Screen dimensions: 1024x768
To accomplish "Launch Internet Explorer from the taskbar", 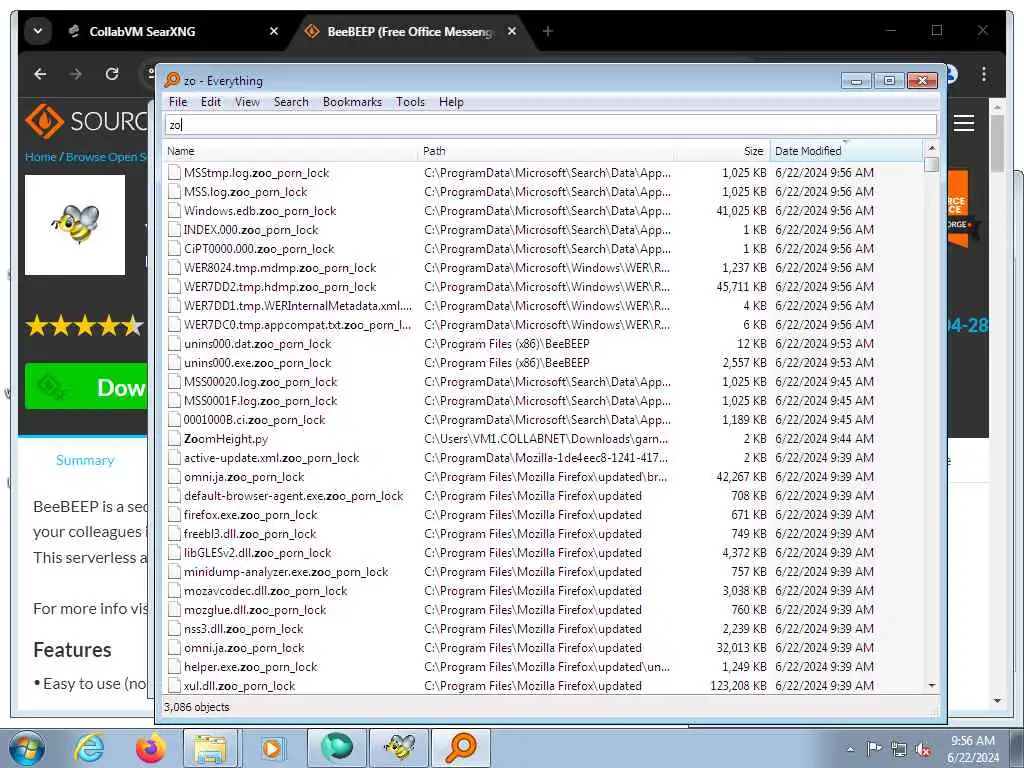I will (89, 748).
